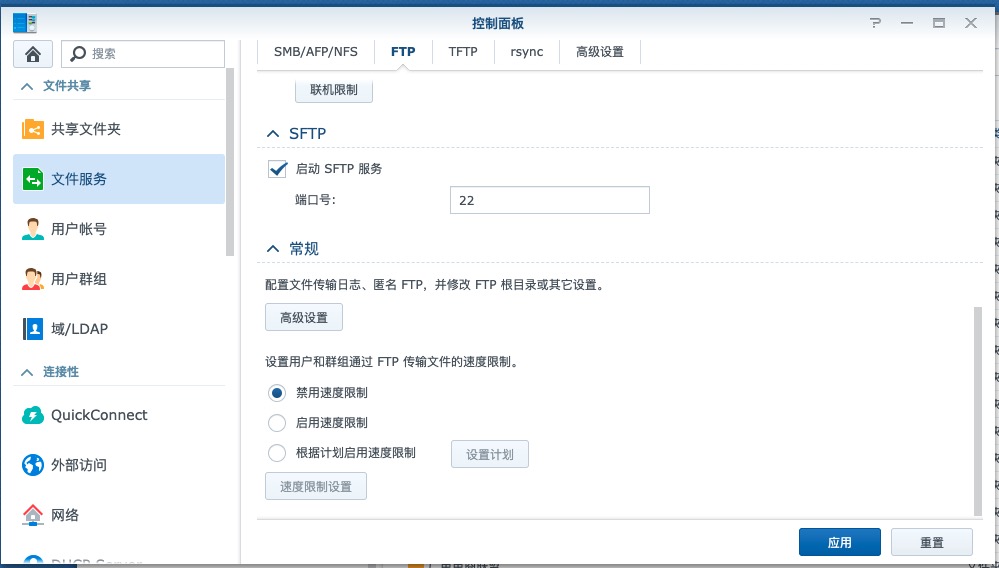Collapse the General (常规) section
Image resolution: width=999 pixels, height=568 pixels.
pos(272,249)
